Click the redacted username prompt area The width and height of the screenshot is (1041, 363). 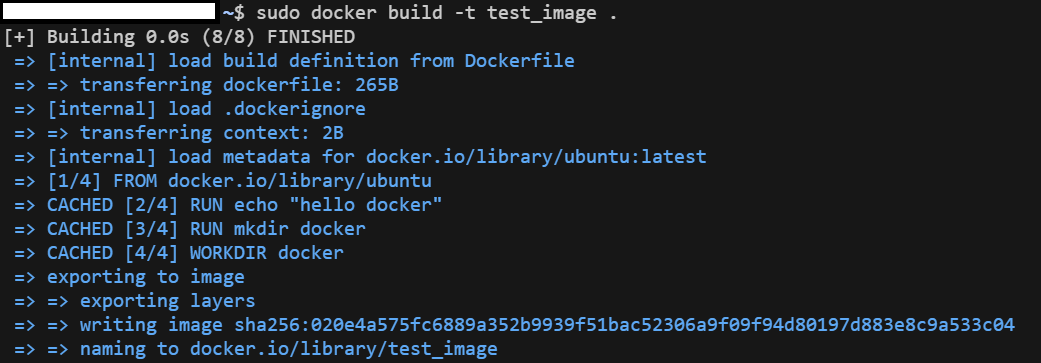click(109, 11)
